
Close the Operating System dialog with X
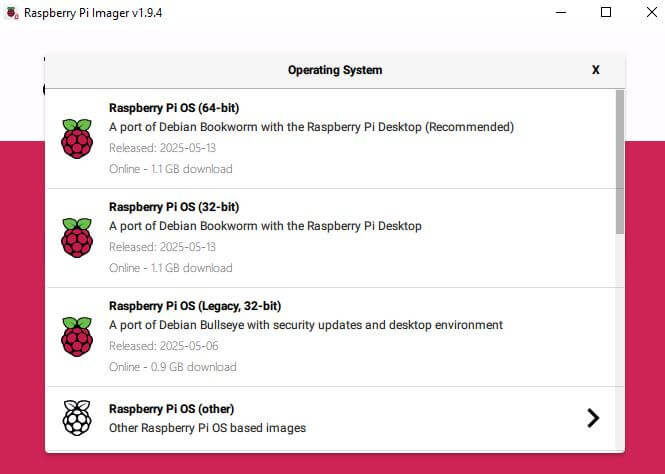[x=596, y=70]
